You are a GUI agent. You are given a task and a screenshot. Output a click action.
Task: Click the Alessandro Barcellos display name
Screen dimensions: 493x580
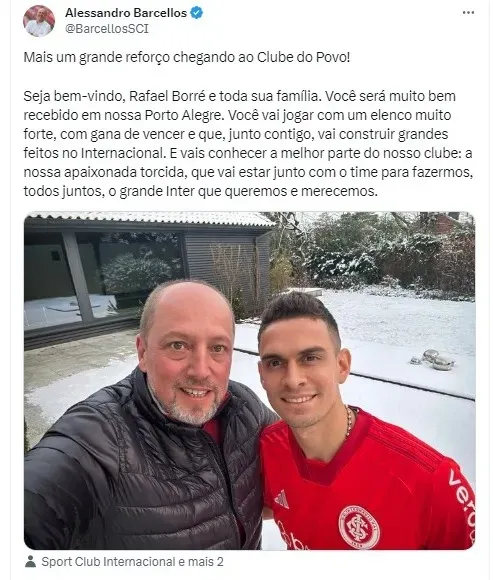126,13
